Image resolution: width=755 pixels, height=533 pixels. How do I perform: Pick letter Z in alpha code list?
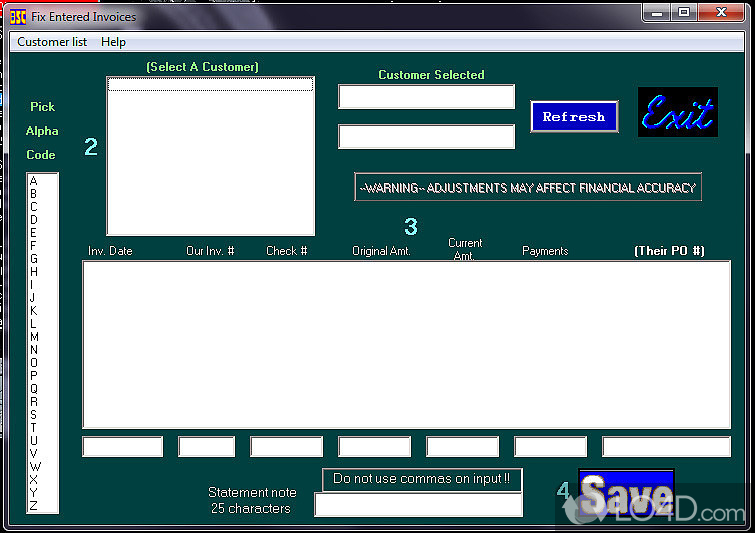click(x=34, y=505)
